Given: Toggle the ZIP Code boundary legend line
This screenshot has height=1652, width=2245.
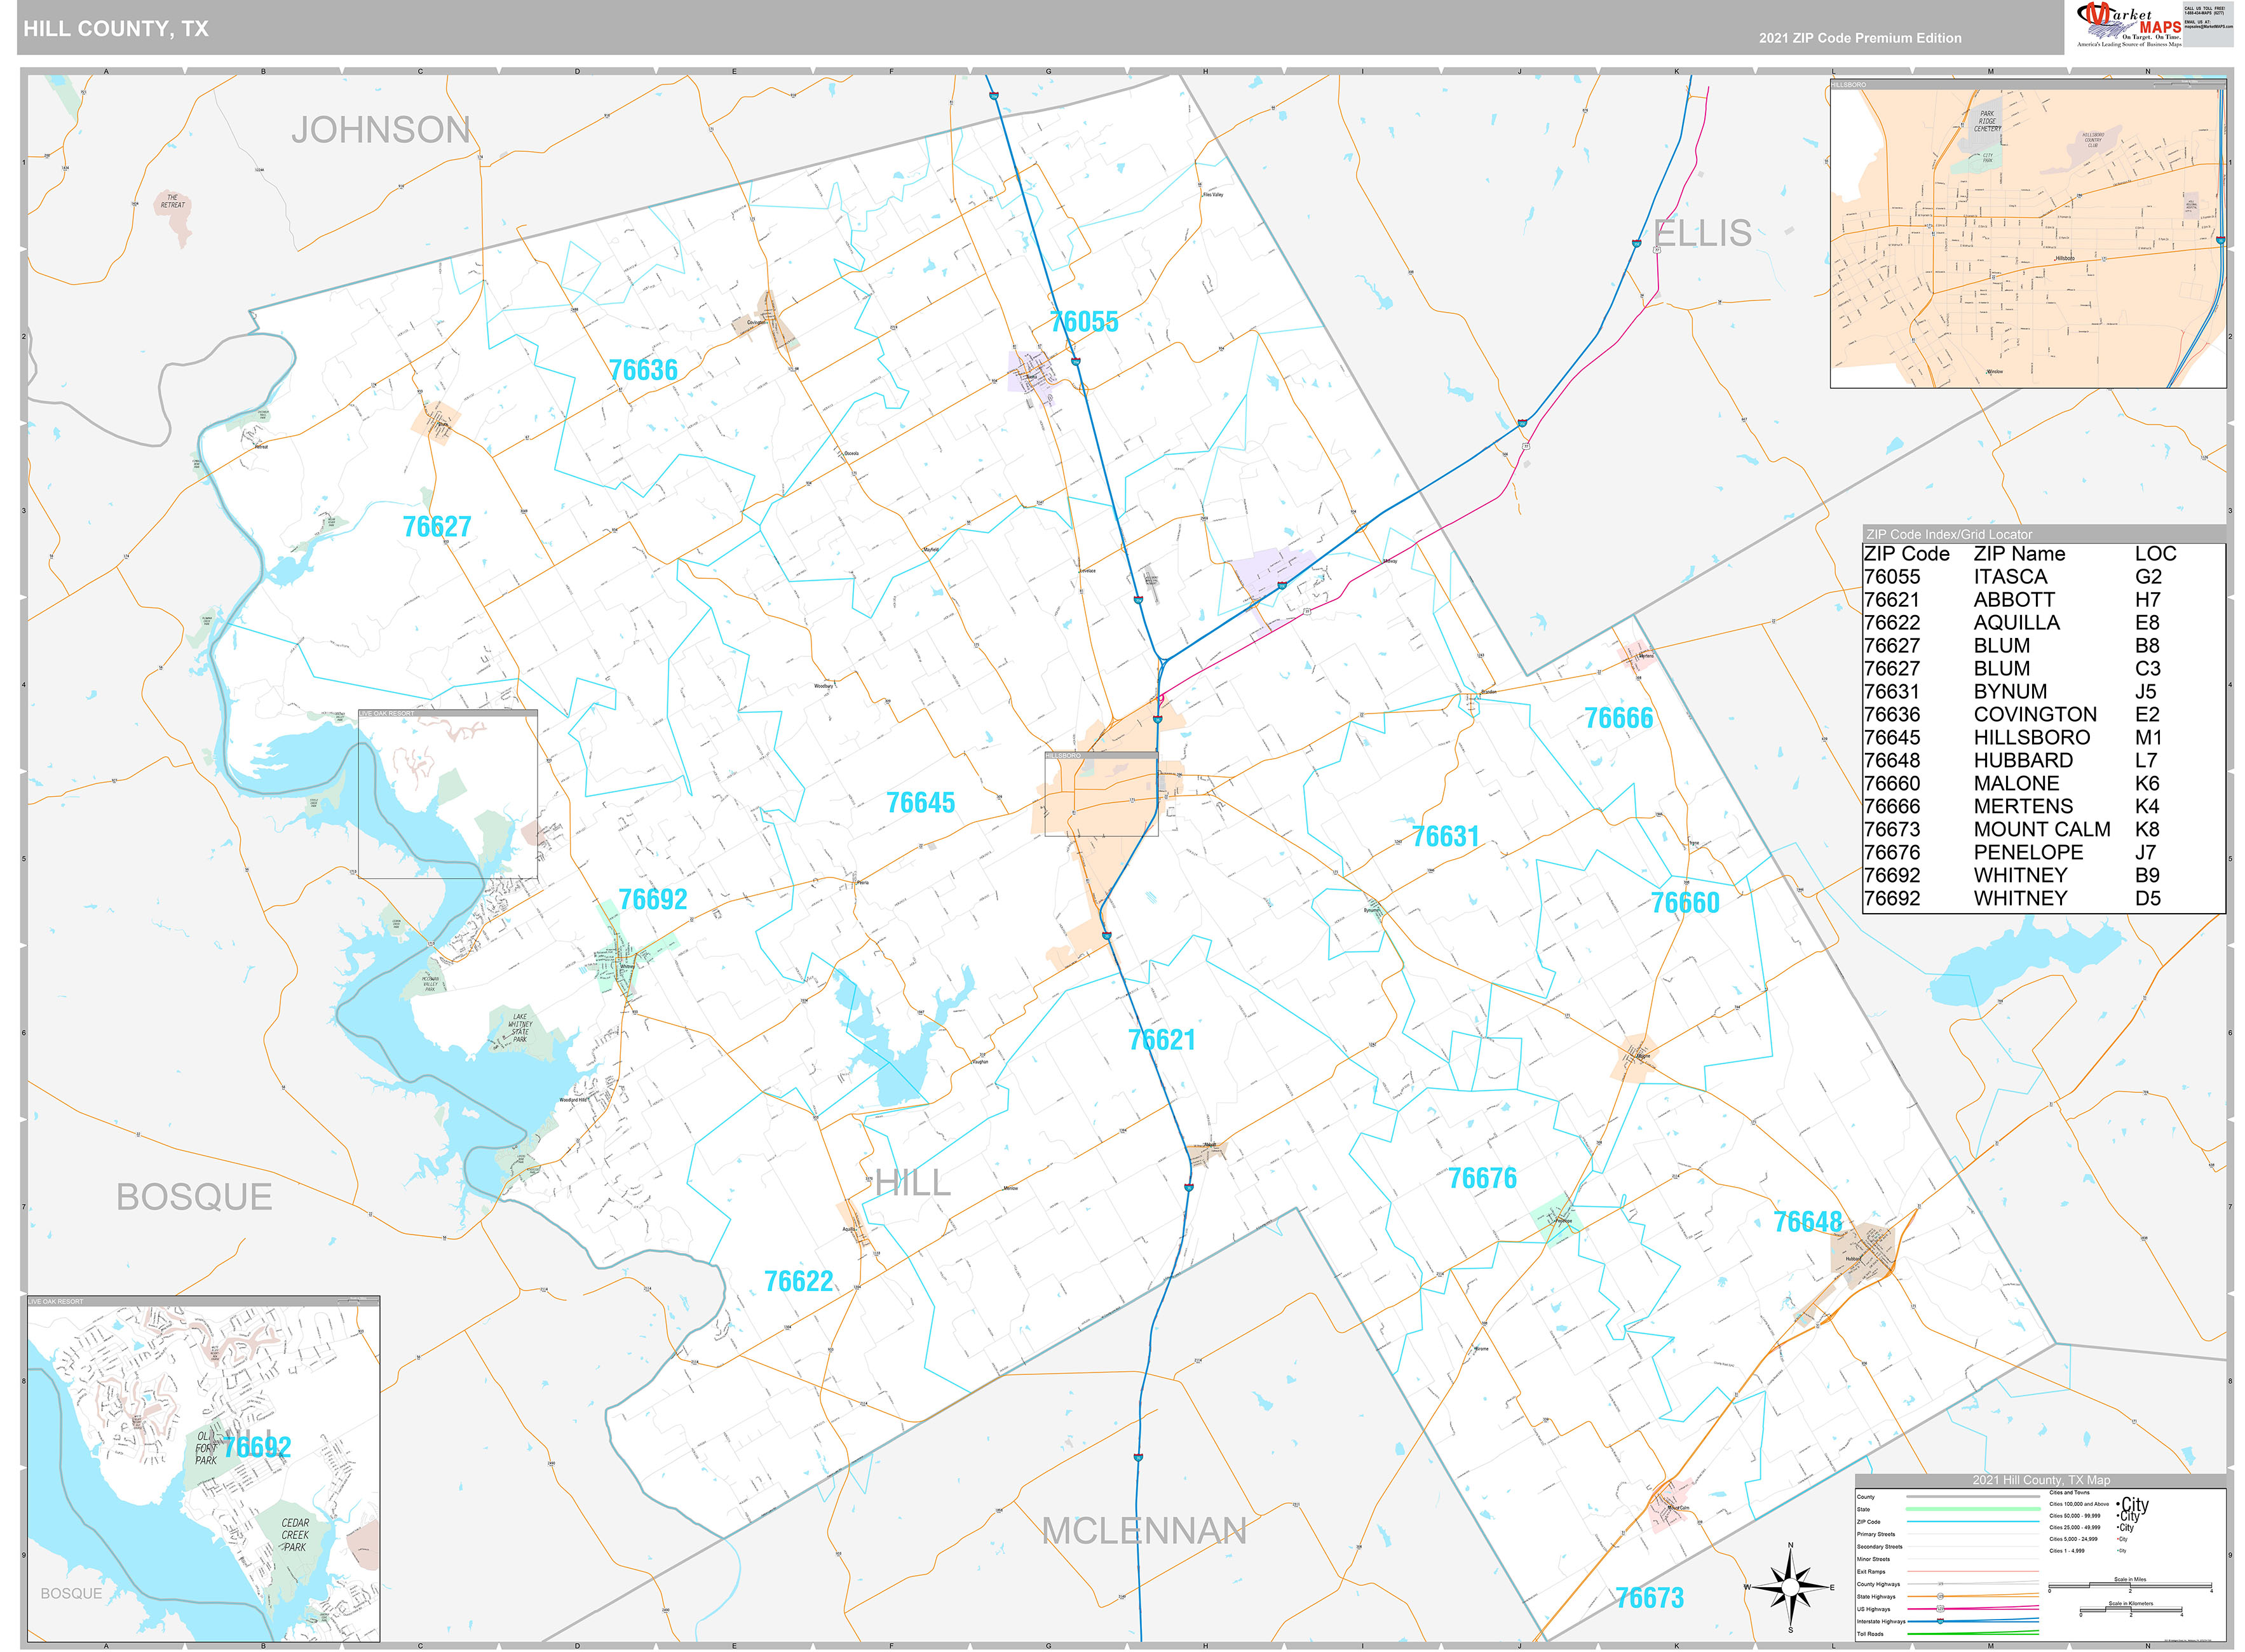Looking at the screenshot, I should pyautogui.click(x=1973, y=1522).
